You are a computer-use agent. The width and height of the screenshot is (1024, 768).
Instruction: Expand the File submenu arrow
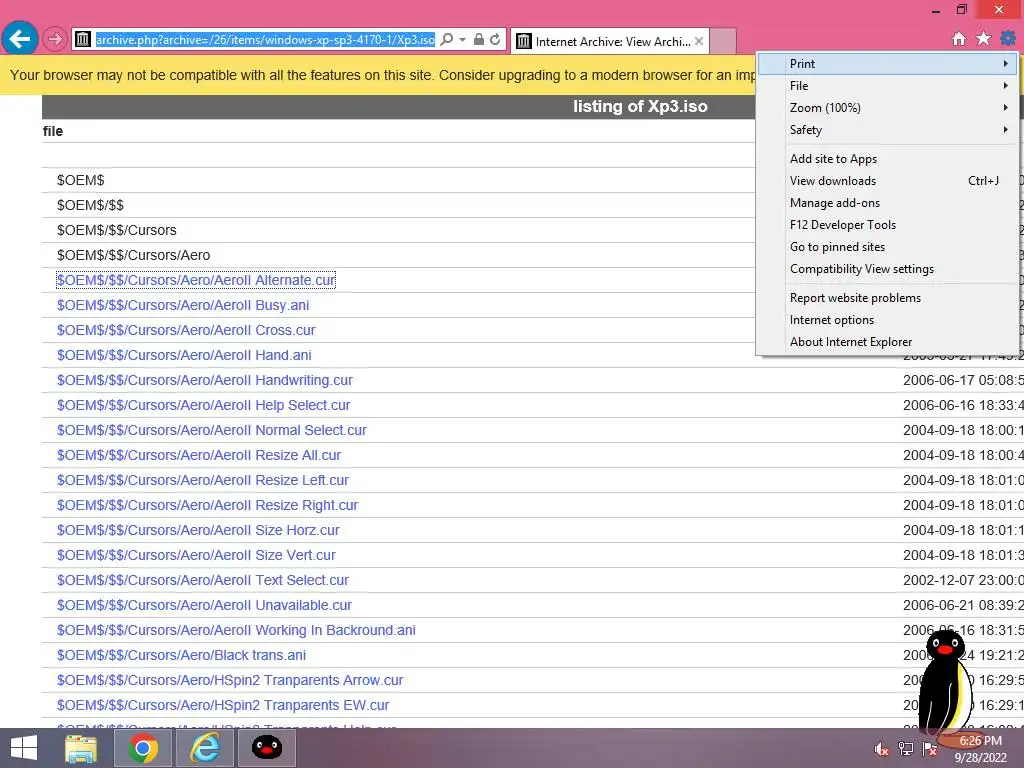click(1006, 86)
